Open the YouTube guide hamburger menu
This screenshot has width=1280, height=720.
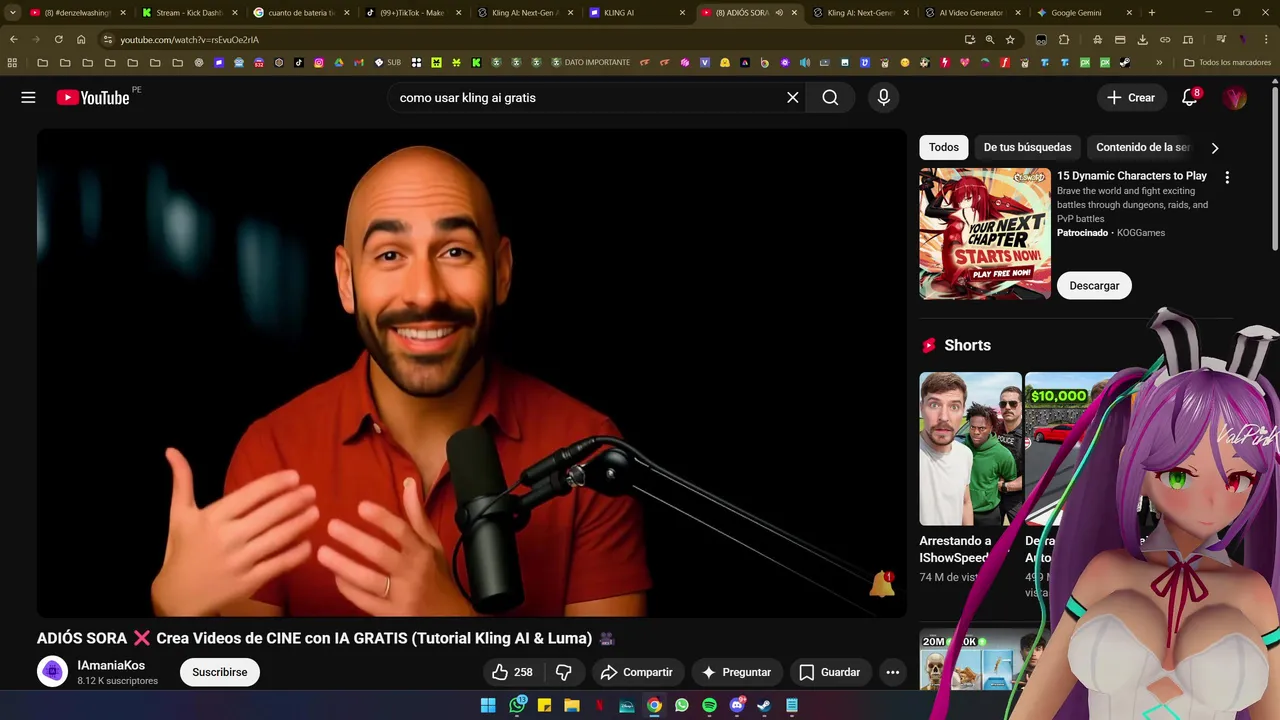pyautogui.click(x=28, y=98)
